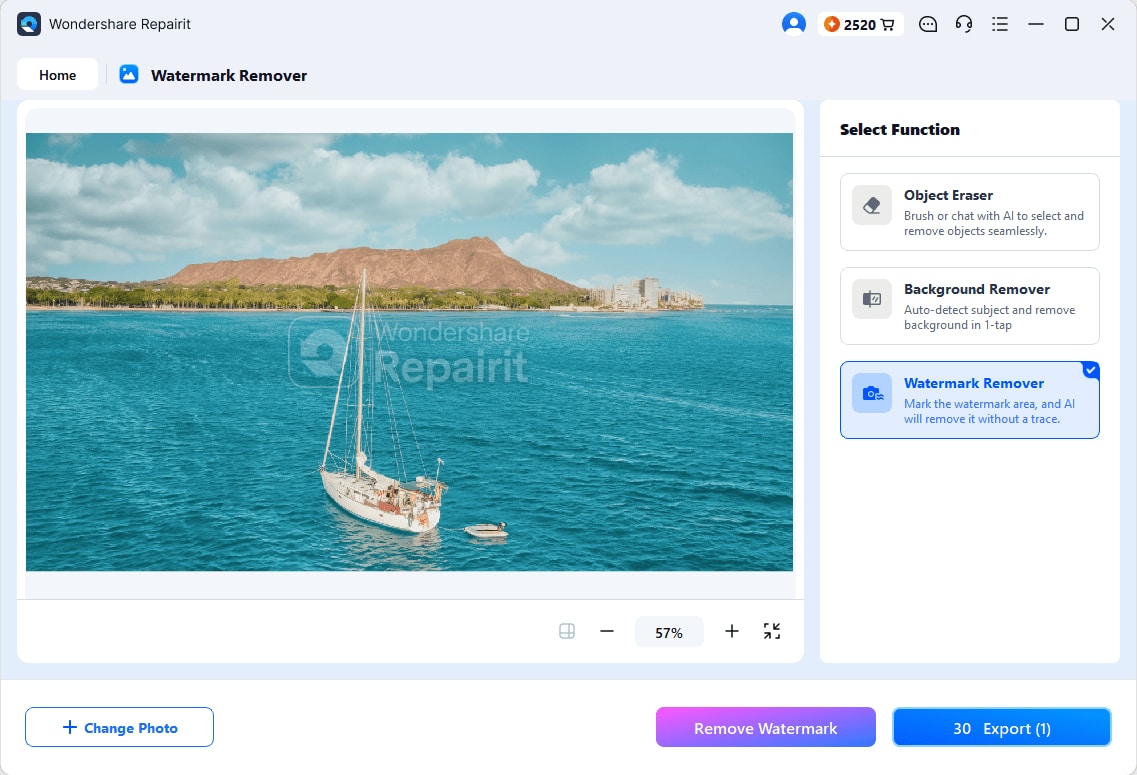Close the Wondershare Repairit window
The height and width of the screenshot is (775, 1137).
pos(1107,24)
